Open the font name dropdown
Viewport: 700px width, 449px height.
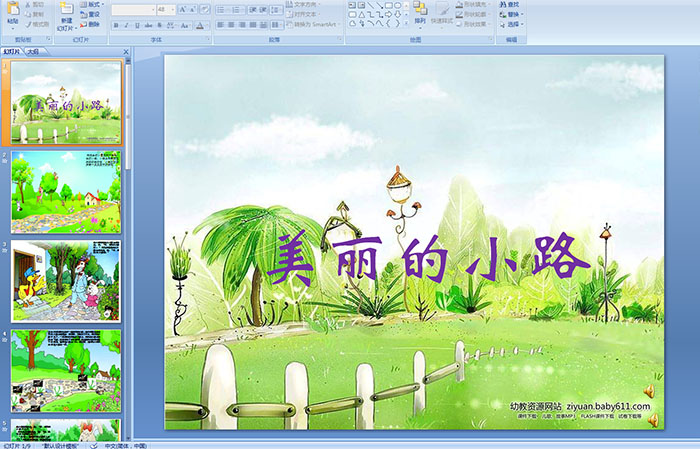pos(153,9)
